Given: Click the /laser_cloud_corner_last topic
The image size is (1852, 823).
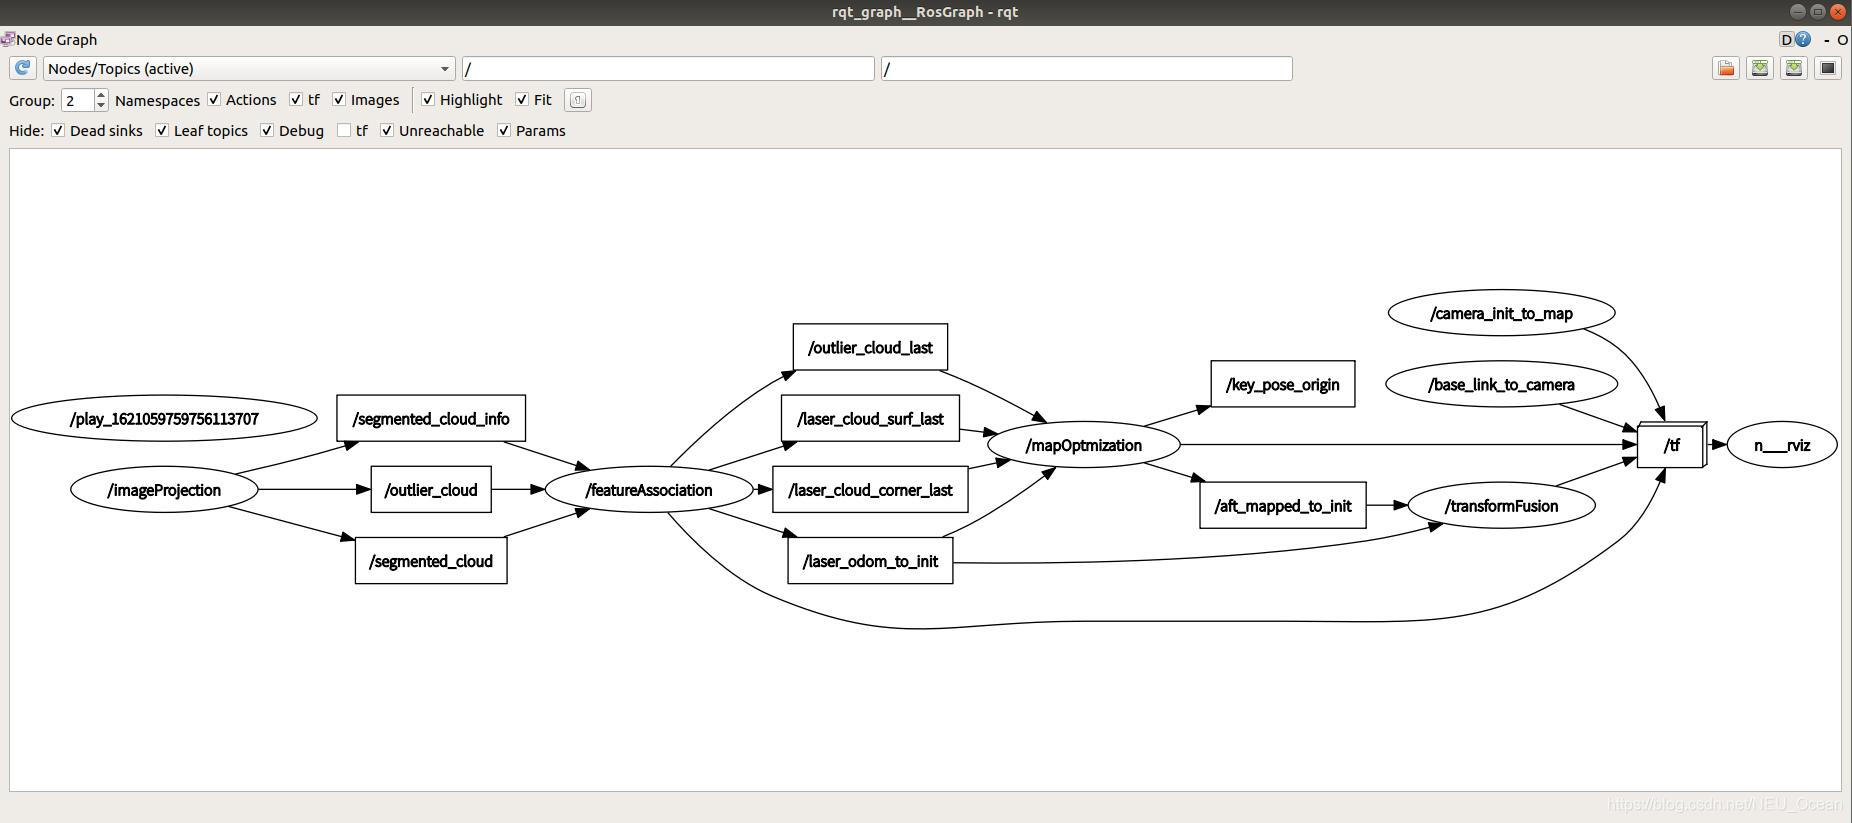Looking at the screenshot, I should (x=870, y=490).
